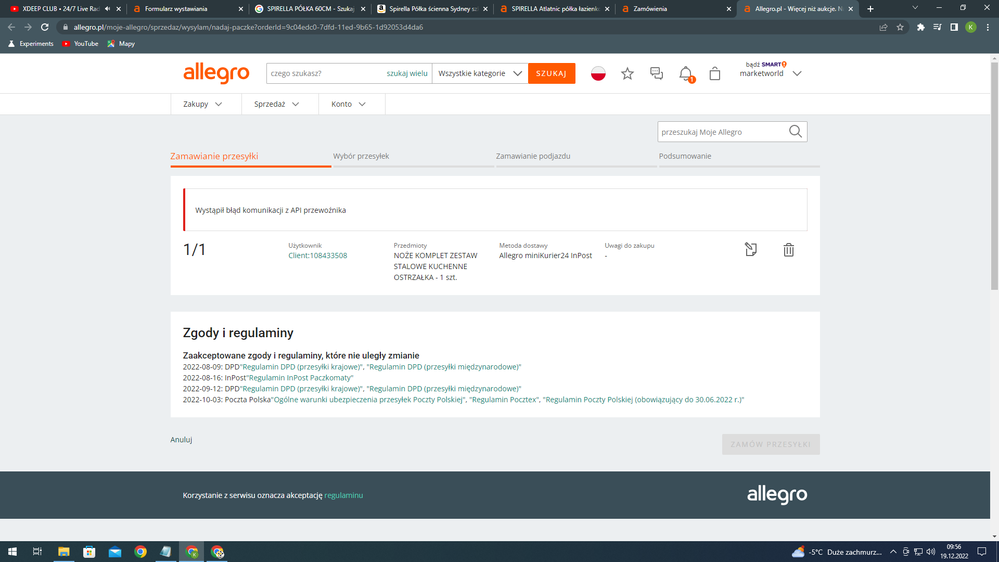The height and width of the screenshot is (562, 999).
Task: Open the shopping cart icon
Action: tap(715, 73)
